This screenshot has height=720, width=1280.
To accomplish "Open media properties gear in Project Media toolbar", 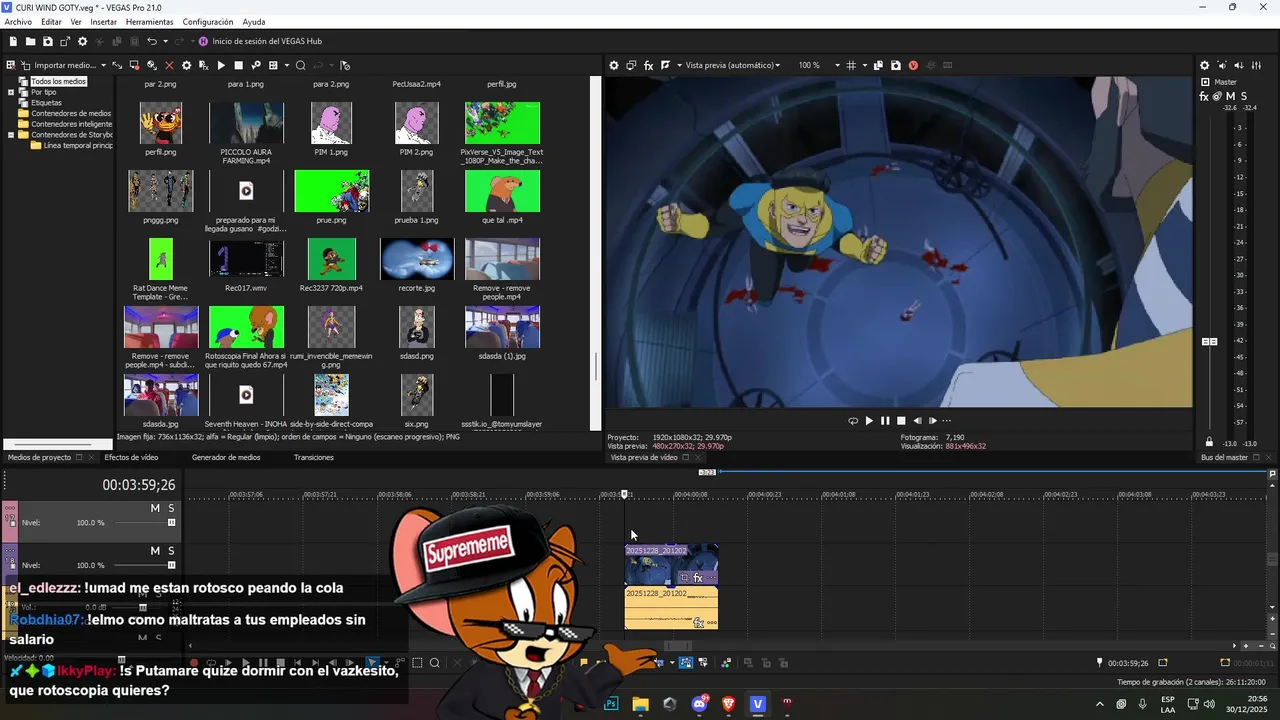I will pyautogui.click(x=186, y=65).
